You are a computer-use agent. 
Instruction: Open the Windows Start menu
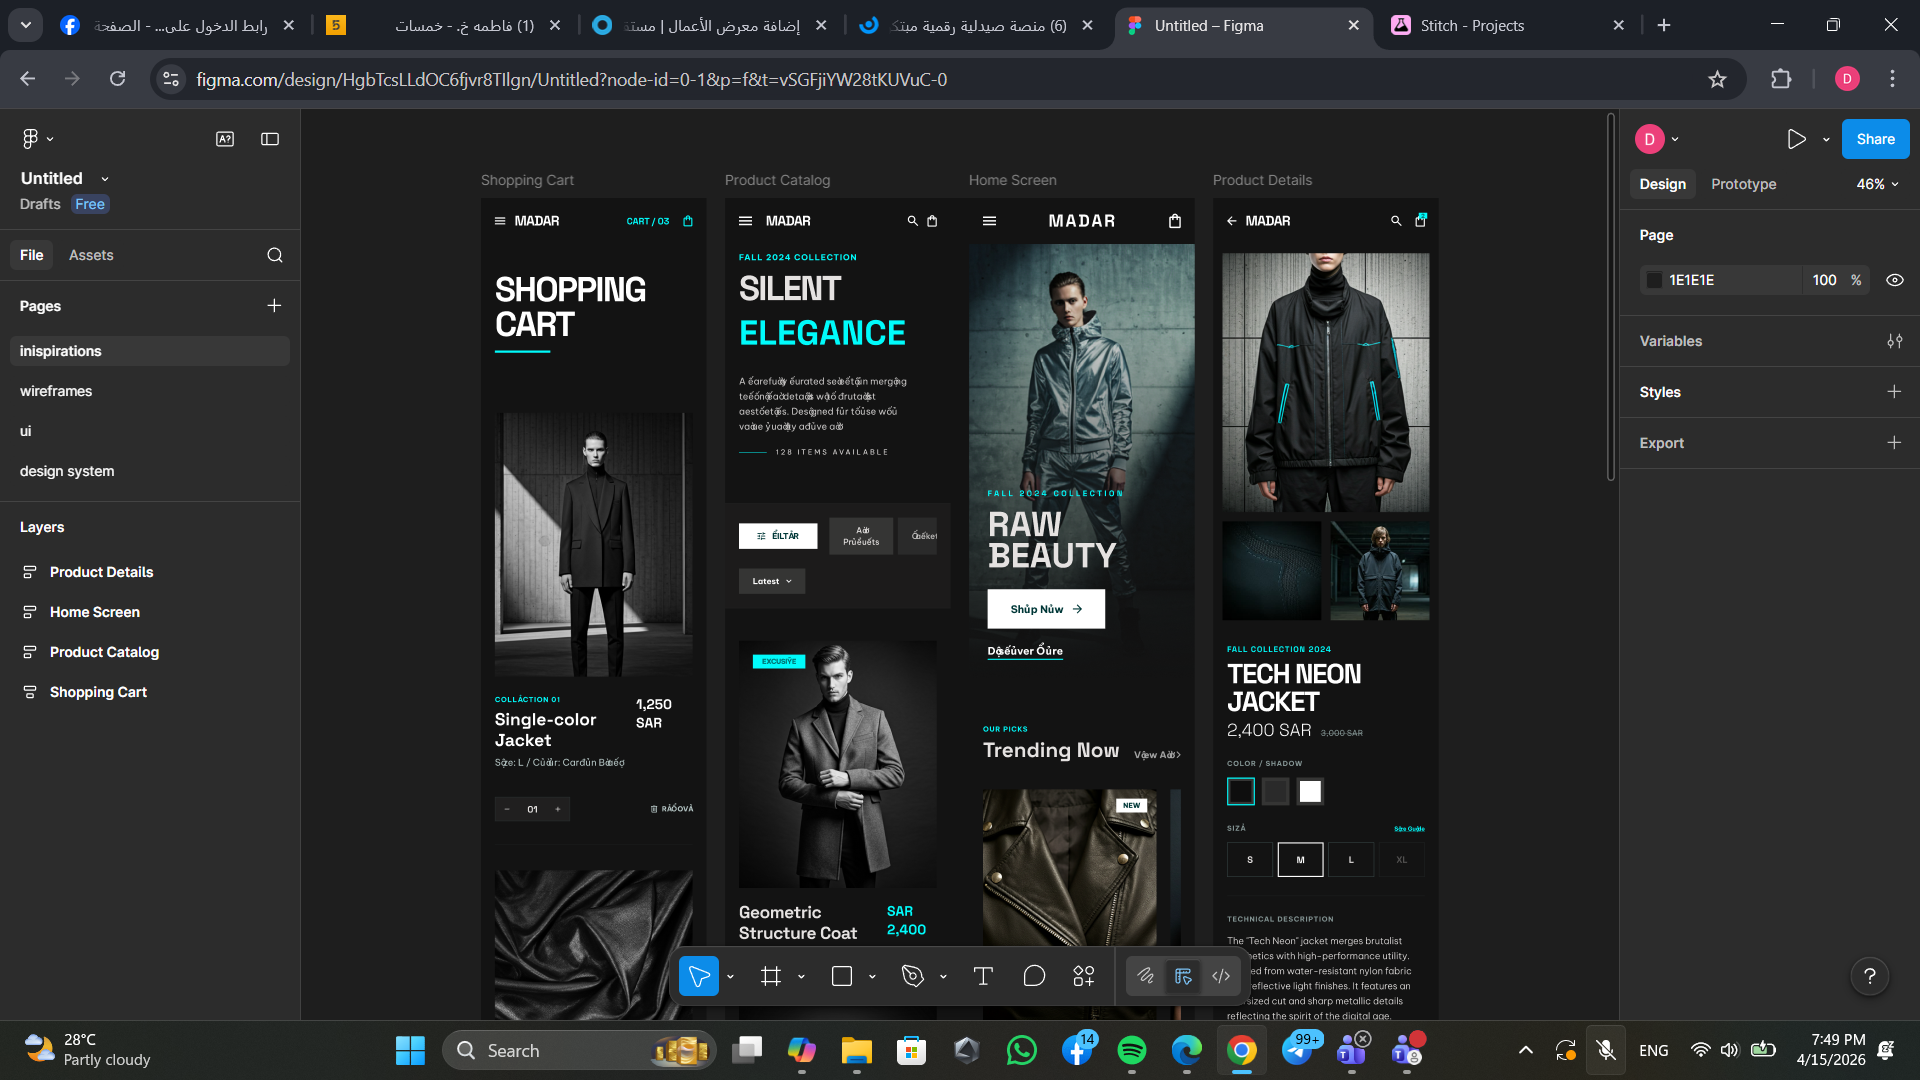pos(410,1050)
